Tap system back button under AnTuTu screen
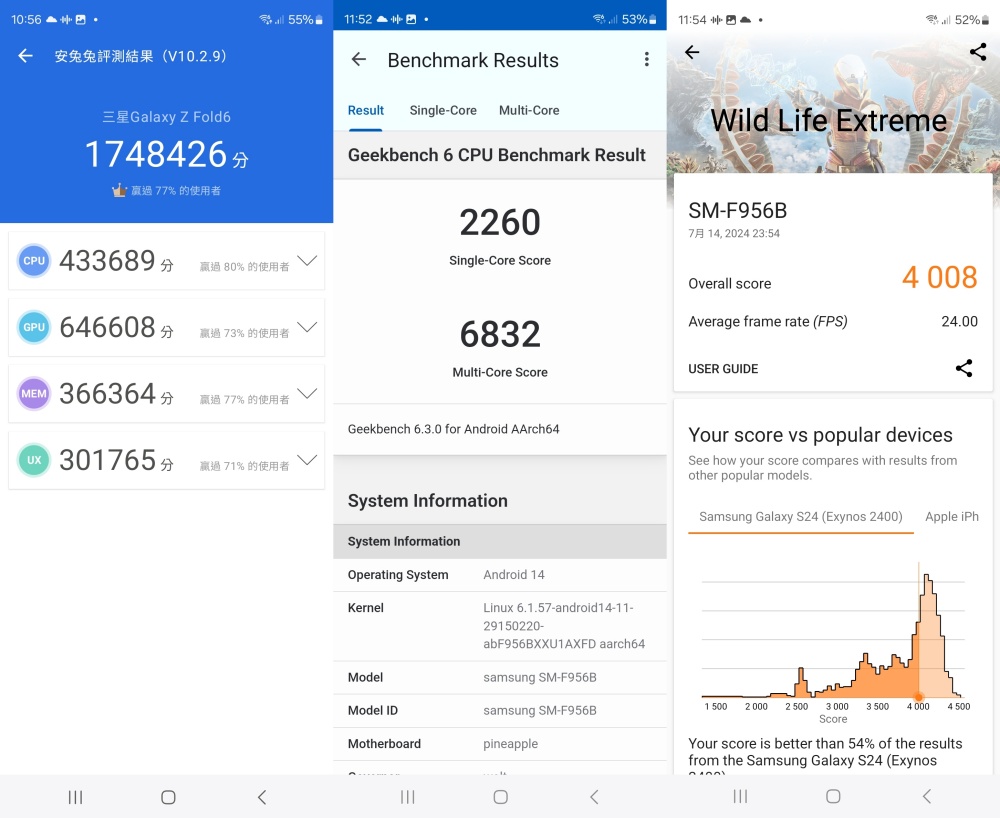 261,797
